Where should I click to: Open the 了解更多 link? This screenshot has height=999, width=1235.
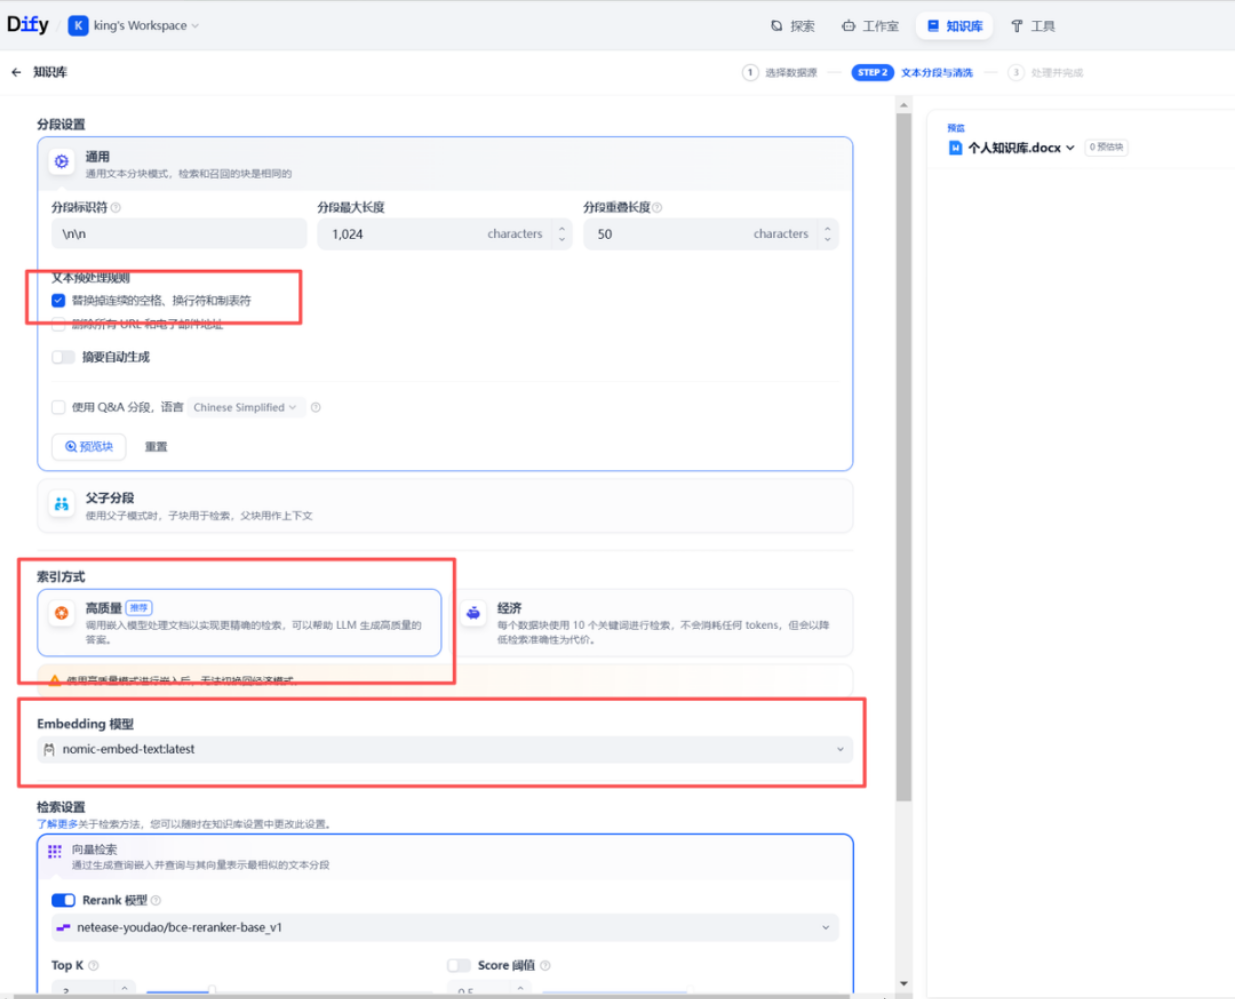click(57, 824)
